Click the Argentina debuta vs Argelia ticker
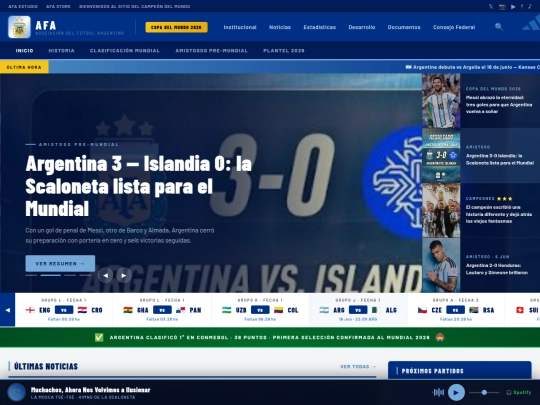 472,67
